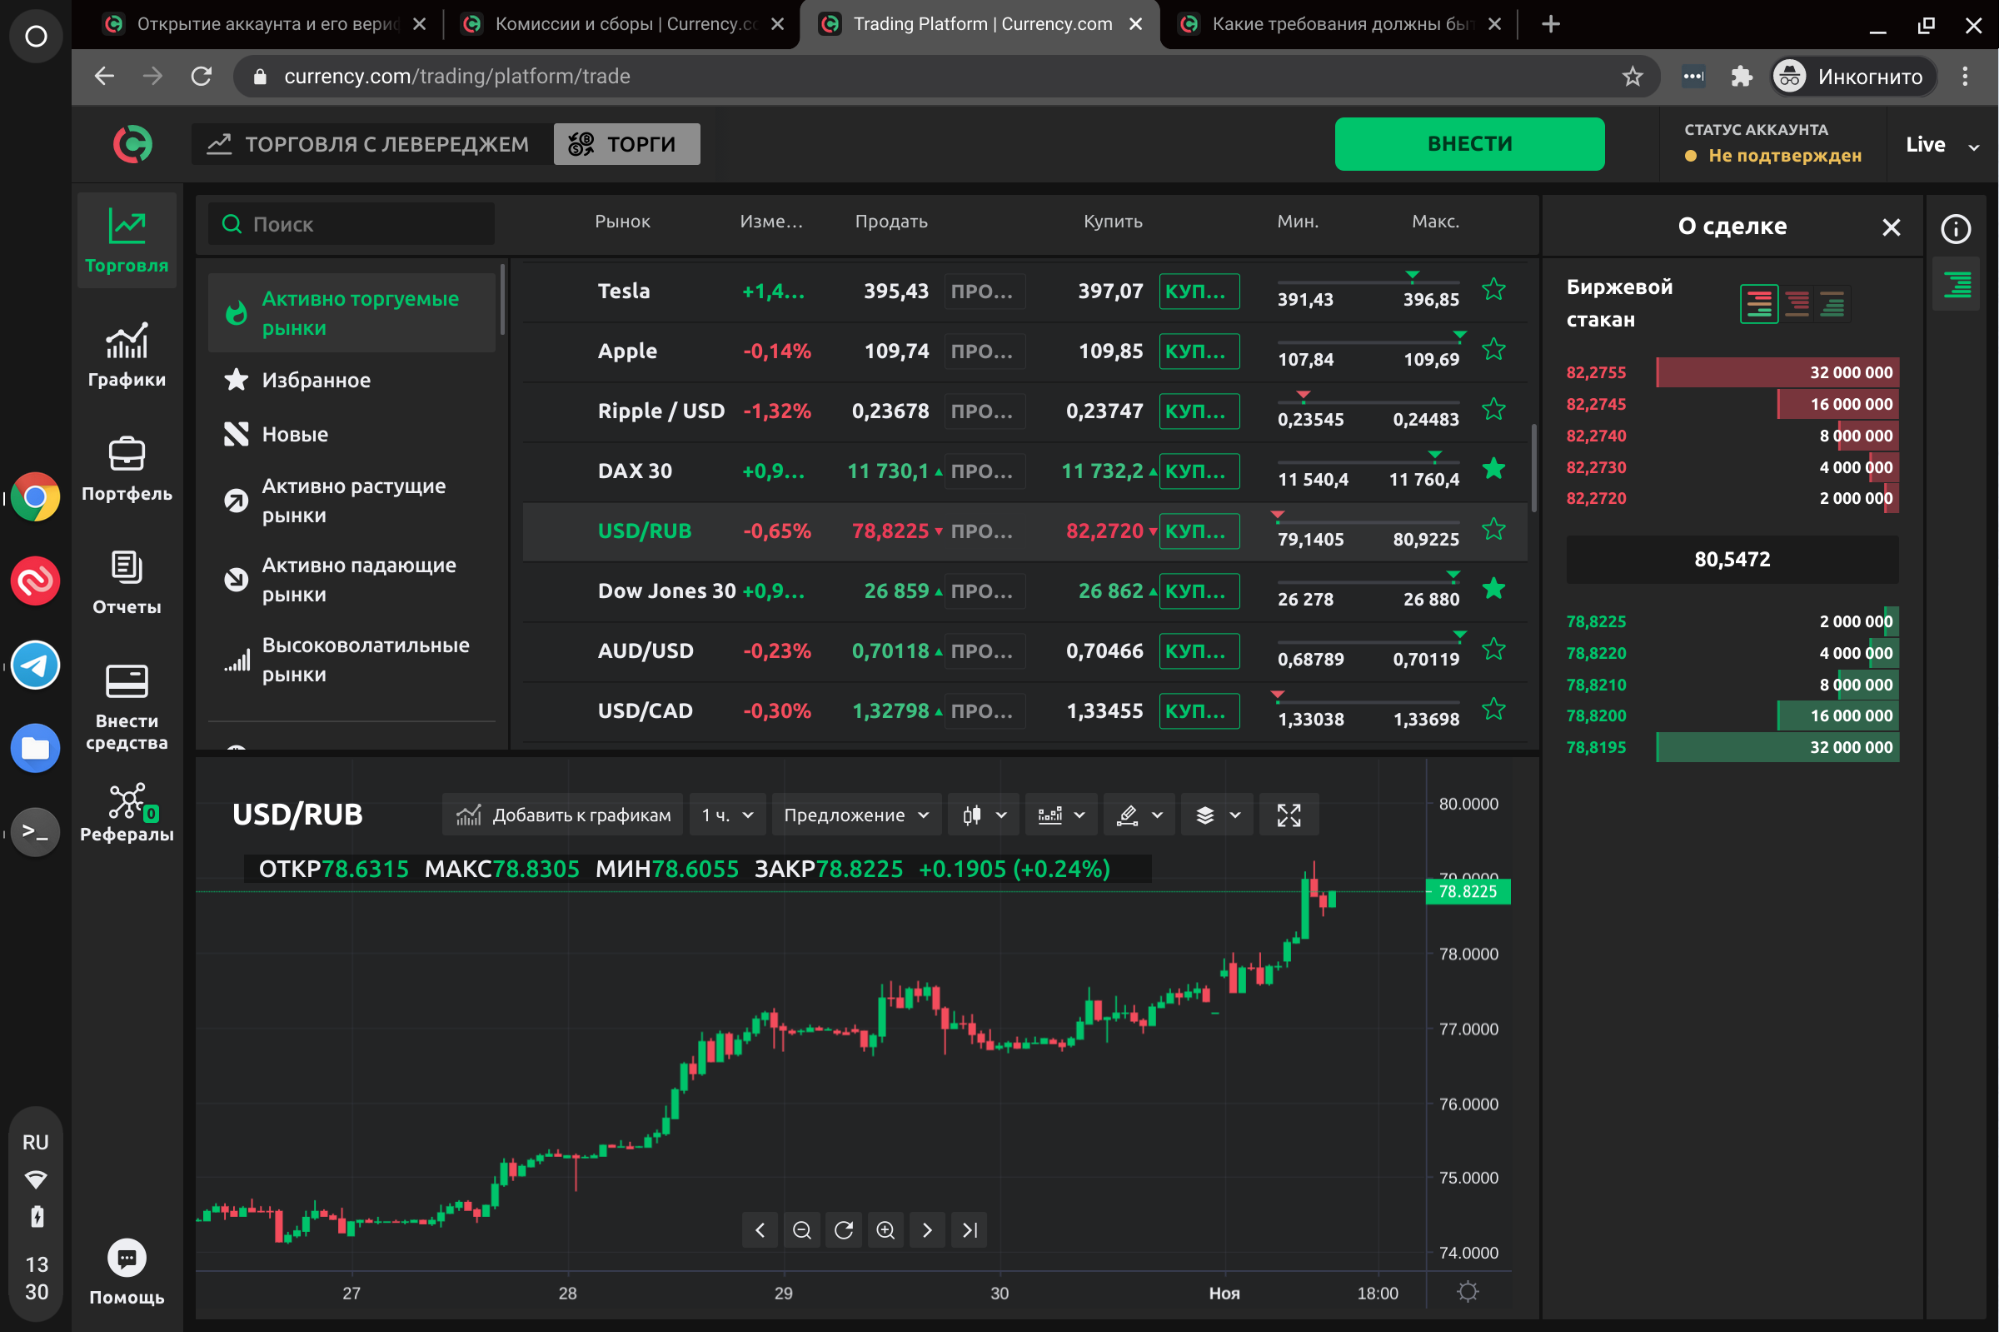Jump to the latest chart candle
The image size is (1999, 1332).
969,1230
